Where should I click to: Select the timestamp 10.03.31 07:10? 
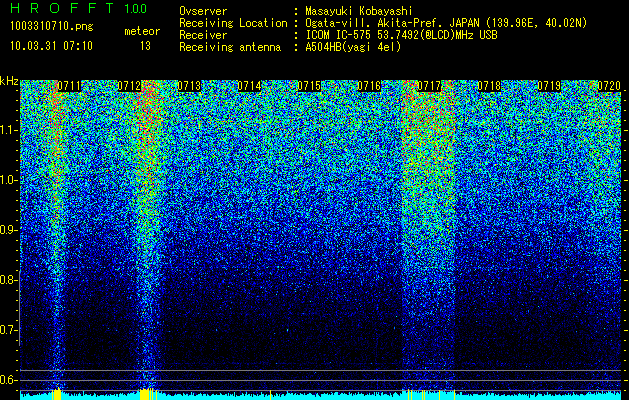(51, 46)
